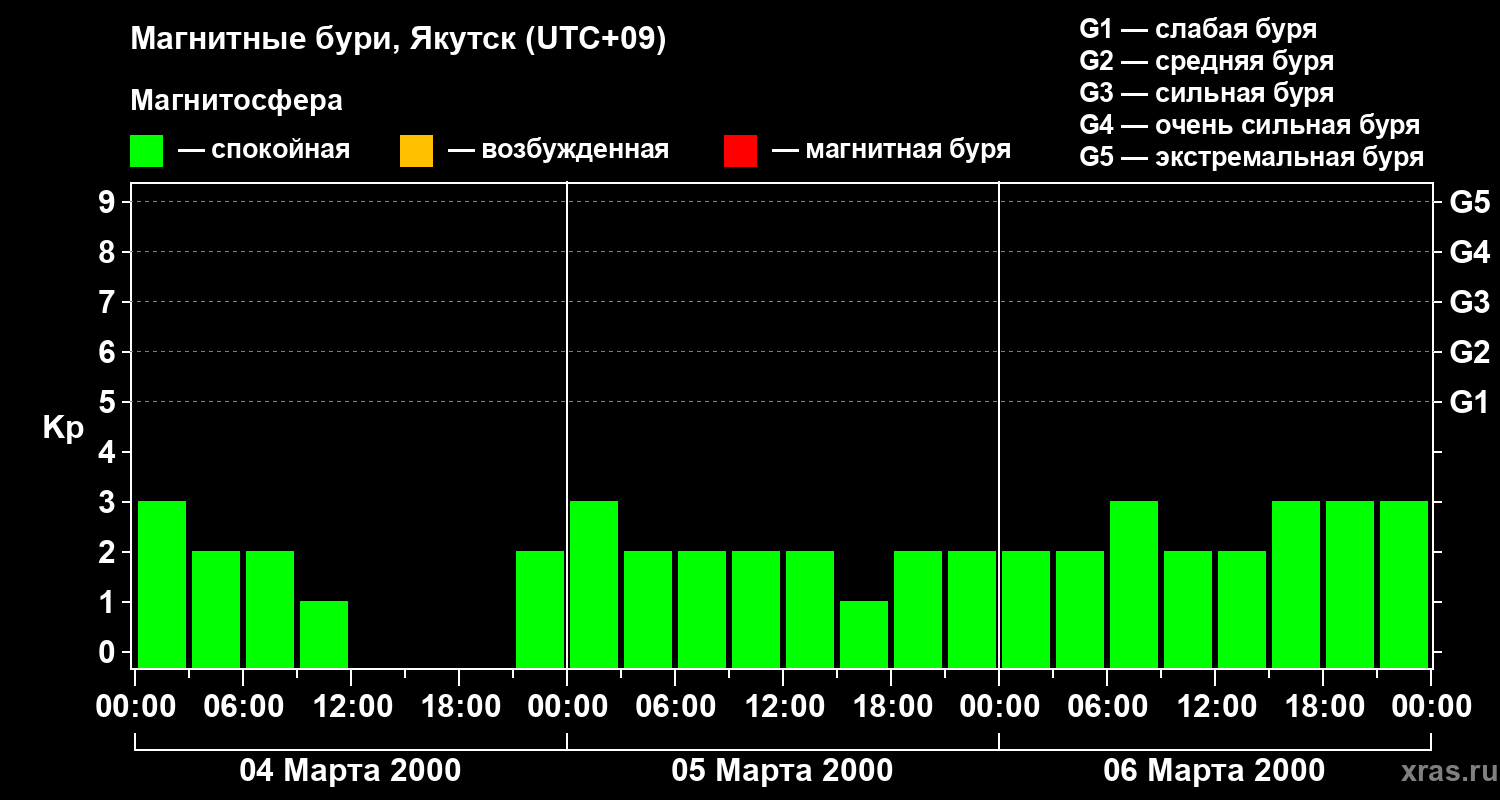Click the first bar of 06 Марта
Viewport: 1500px width, 800px height.
pyautogui.click(x=1026, y=609)
